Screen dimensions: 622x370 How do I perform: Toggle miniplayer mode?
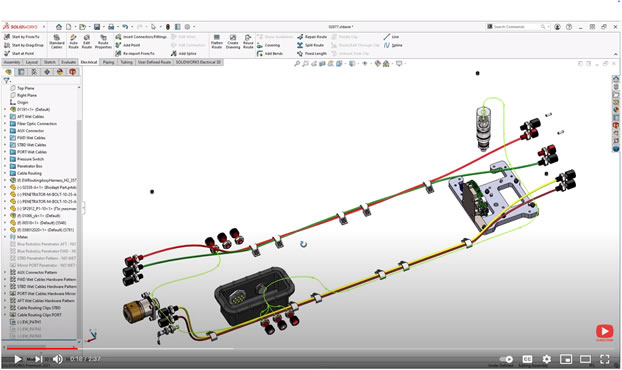[x=566, y=359]
